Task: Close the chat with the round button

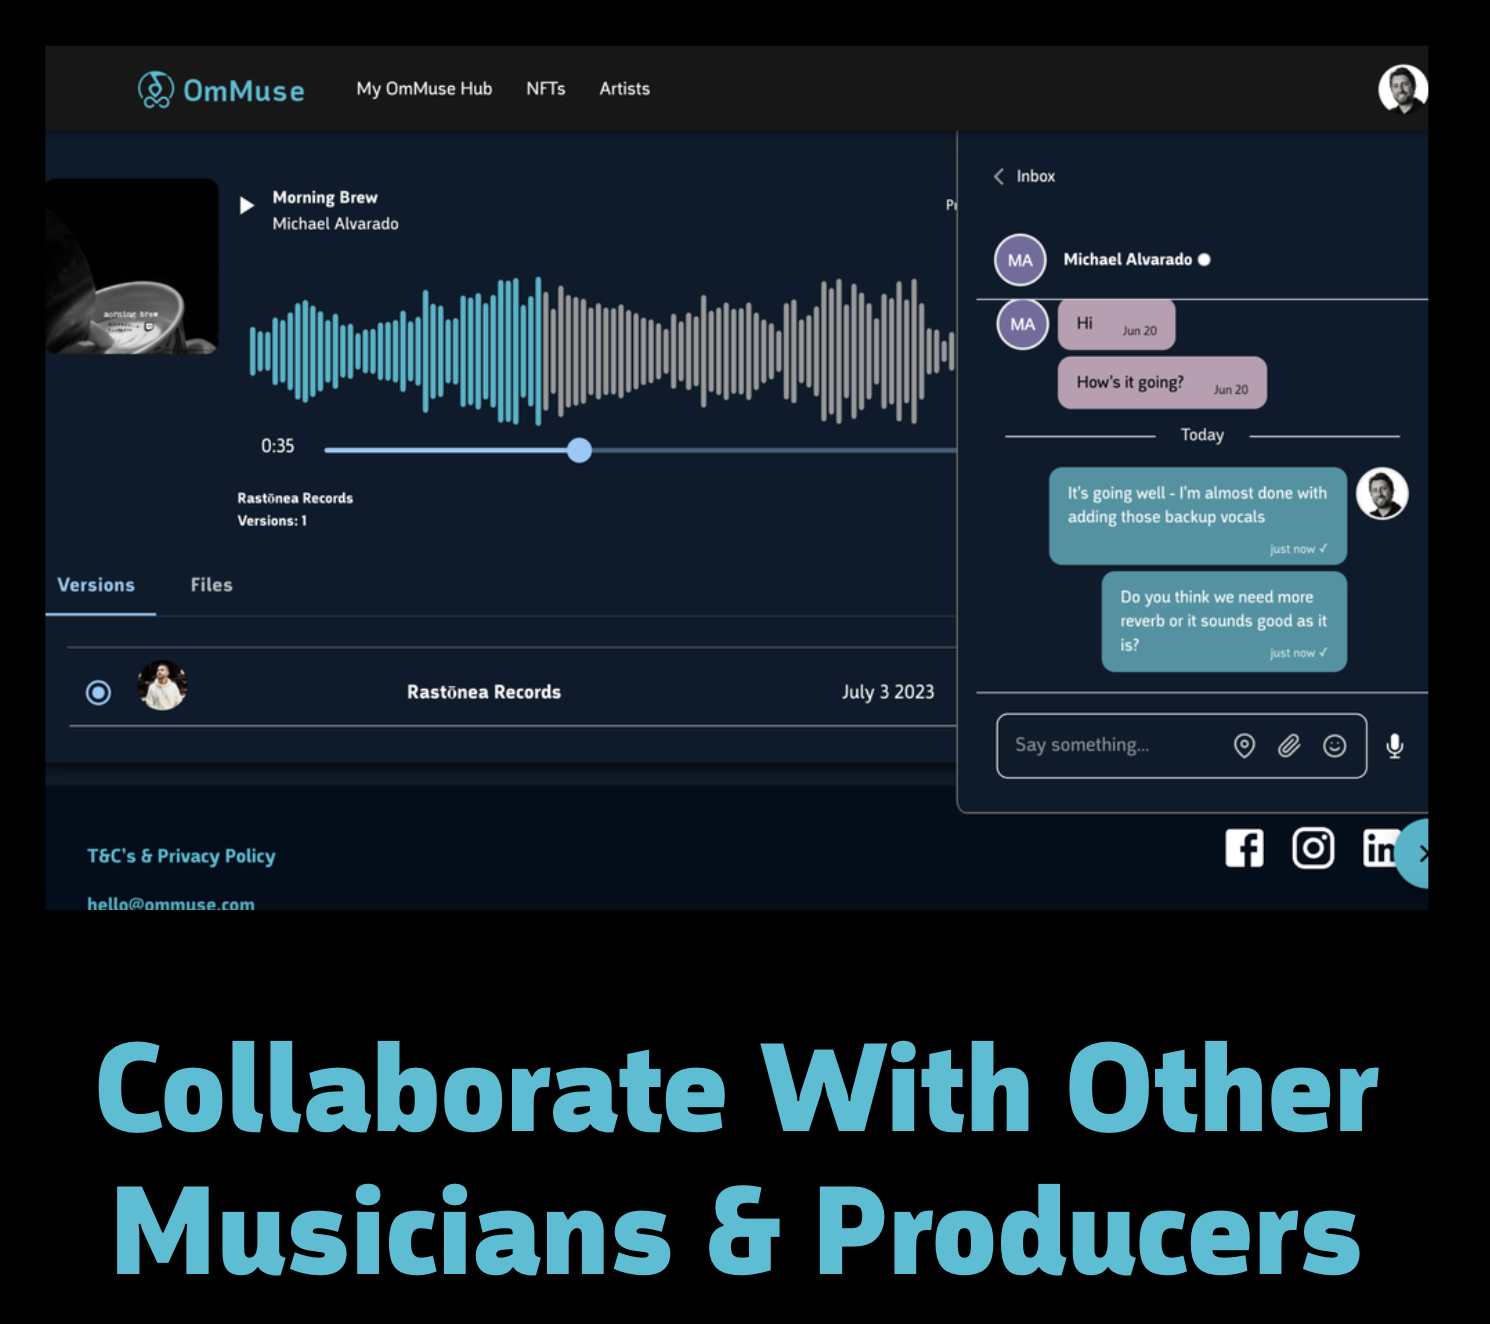Action: (1413, 853)
